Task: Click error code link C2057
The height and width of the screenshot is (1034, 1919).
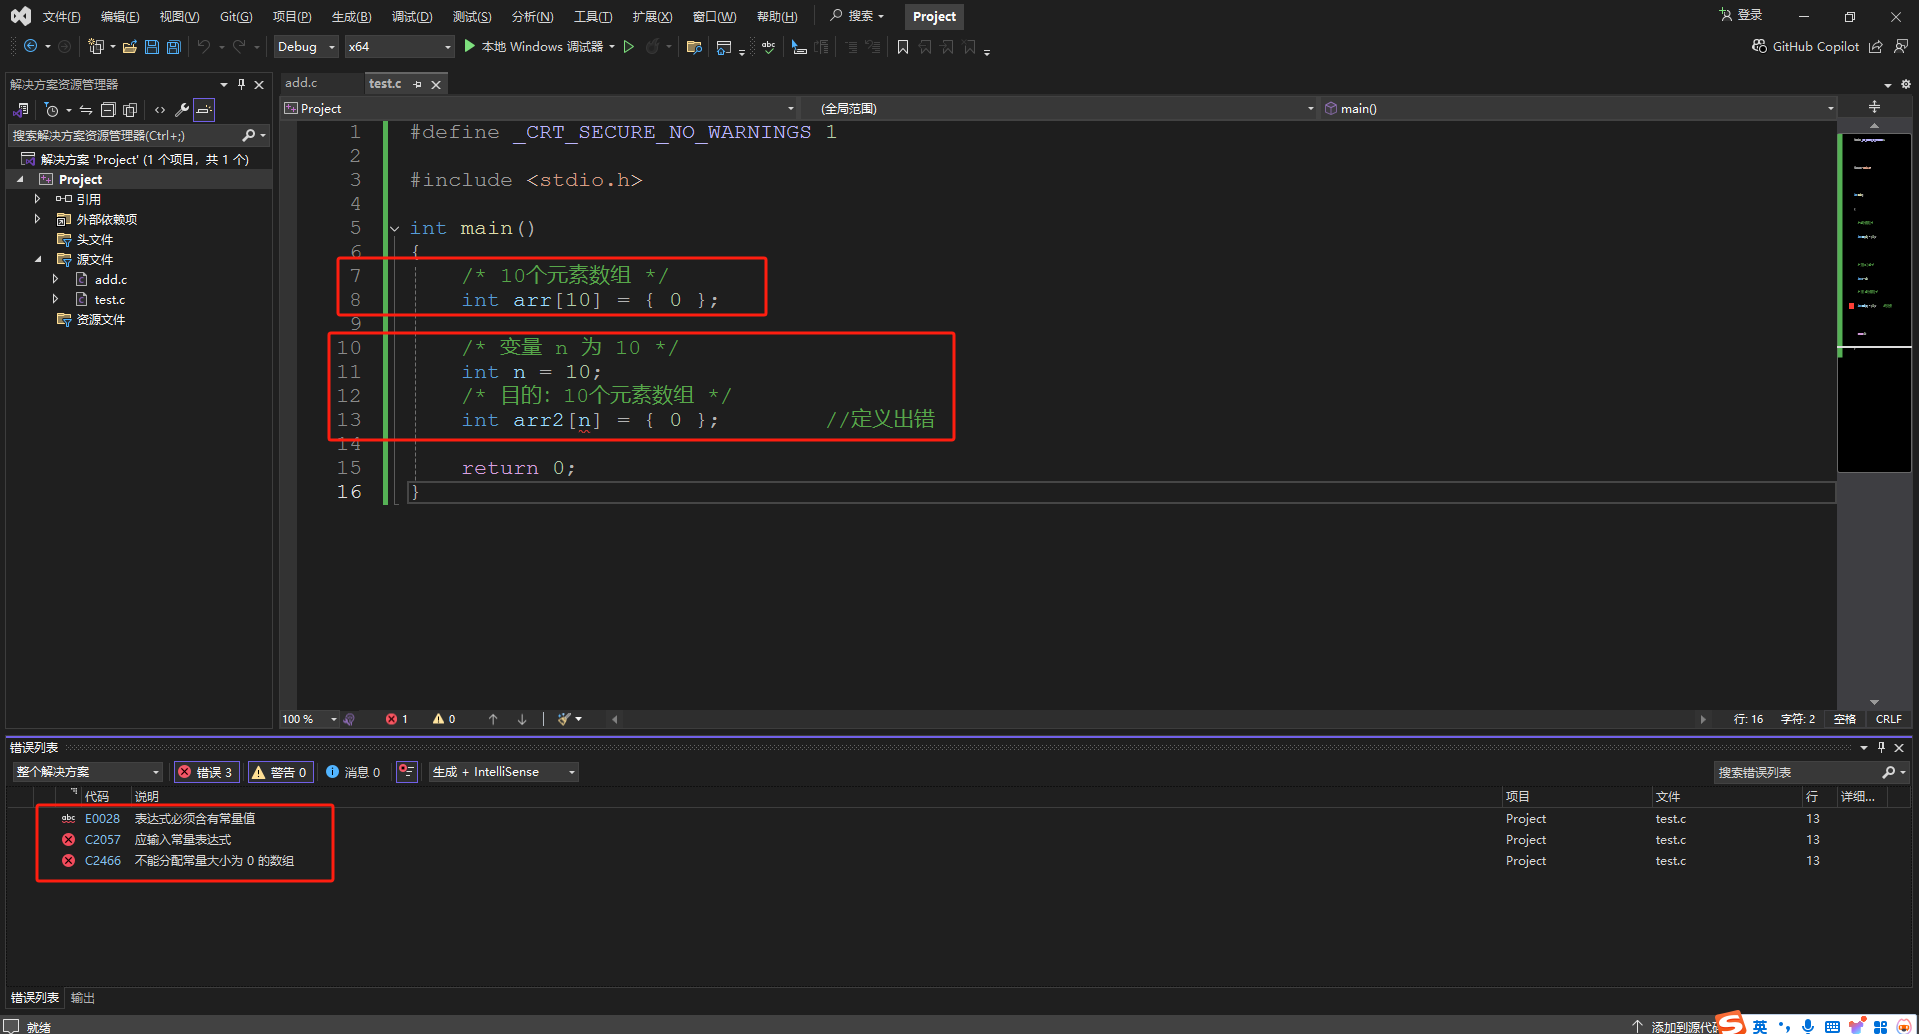Action: (x=102, y=840)
